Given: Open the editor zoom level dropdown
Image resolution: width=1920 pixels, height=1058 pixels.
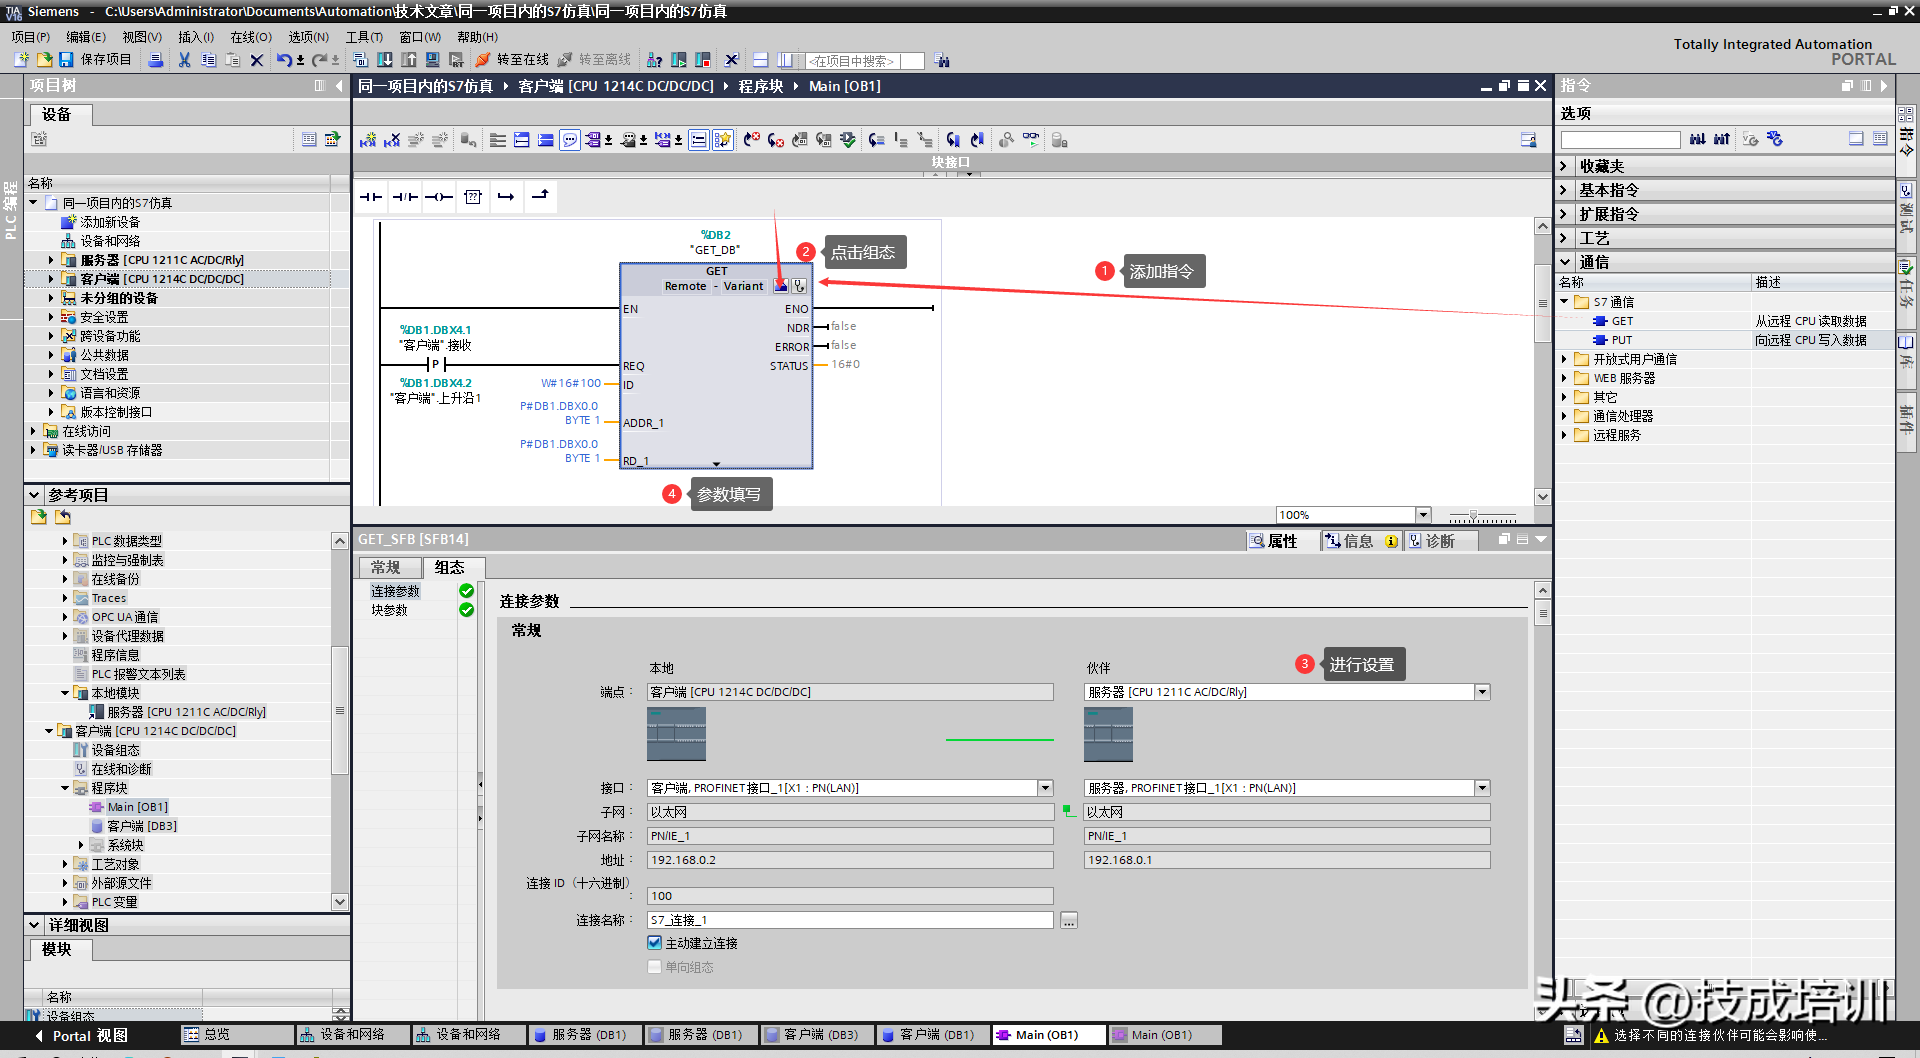Looking at the screenshot, I should tap(1423, 515).
